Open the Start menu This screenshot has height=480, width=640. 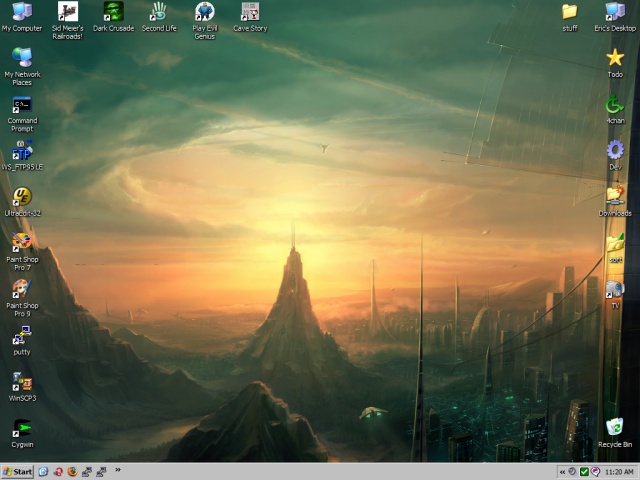[17, 472]
